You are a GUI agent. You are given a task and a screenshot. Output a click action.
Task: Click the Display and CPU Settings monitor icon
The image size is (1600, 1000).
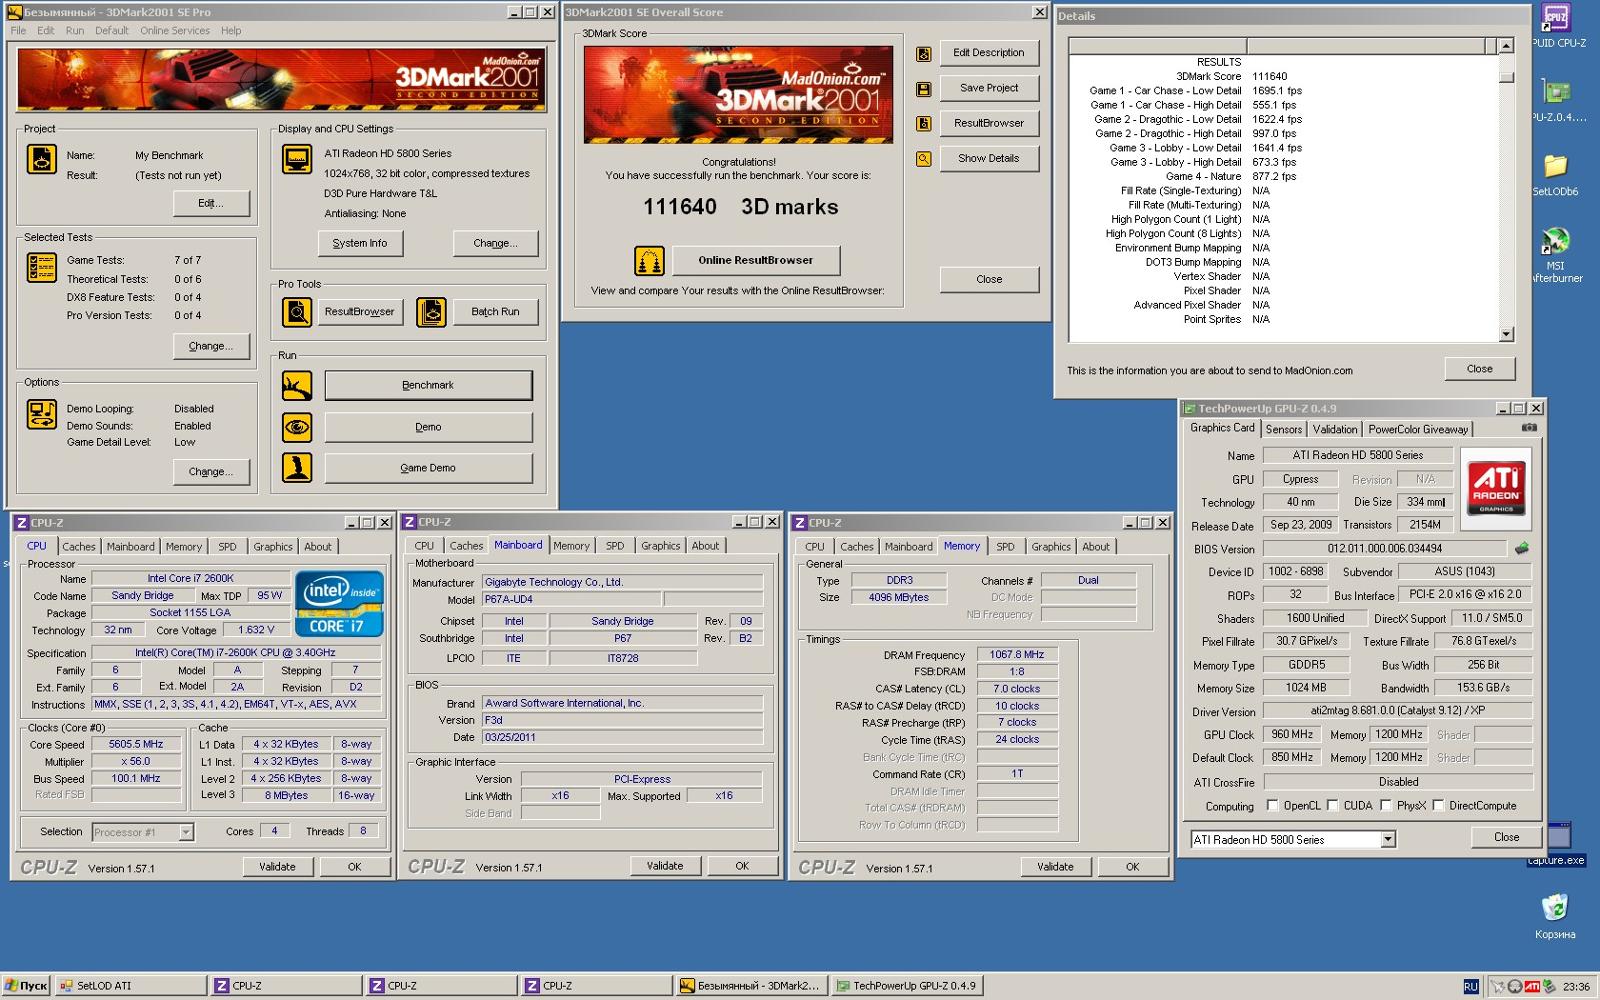pos(297,159)
